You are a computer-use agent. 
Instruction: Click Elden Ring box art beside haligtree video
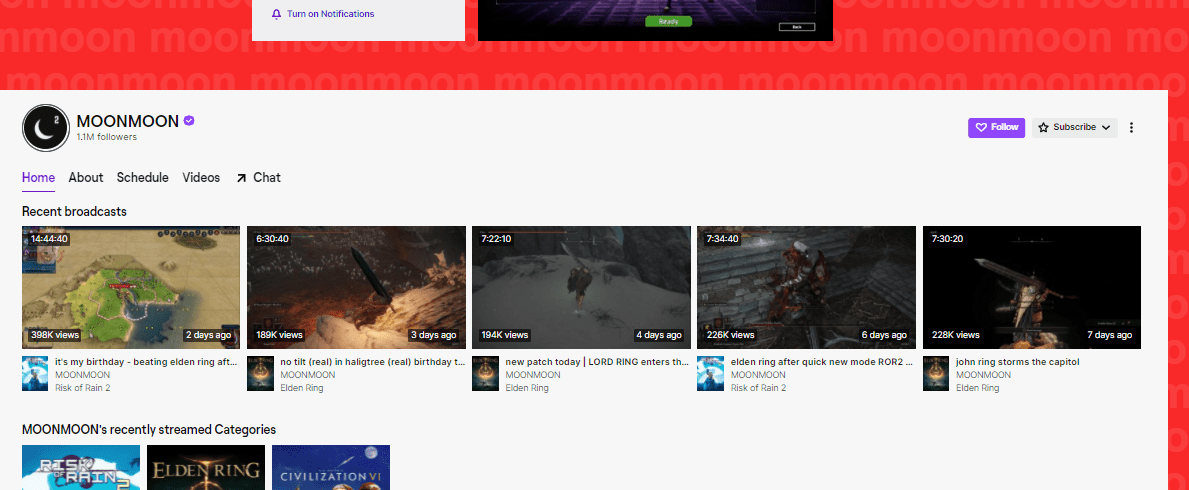[x=260, y=374]
